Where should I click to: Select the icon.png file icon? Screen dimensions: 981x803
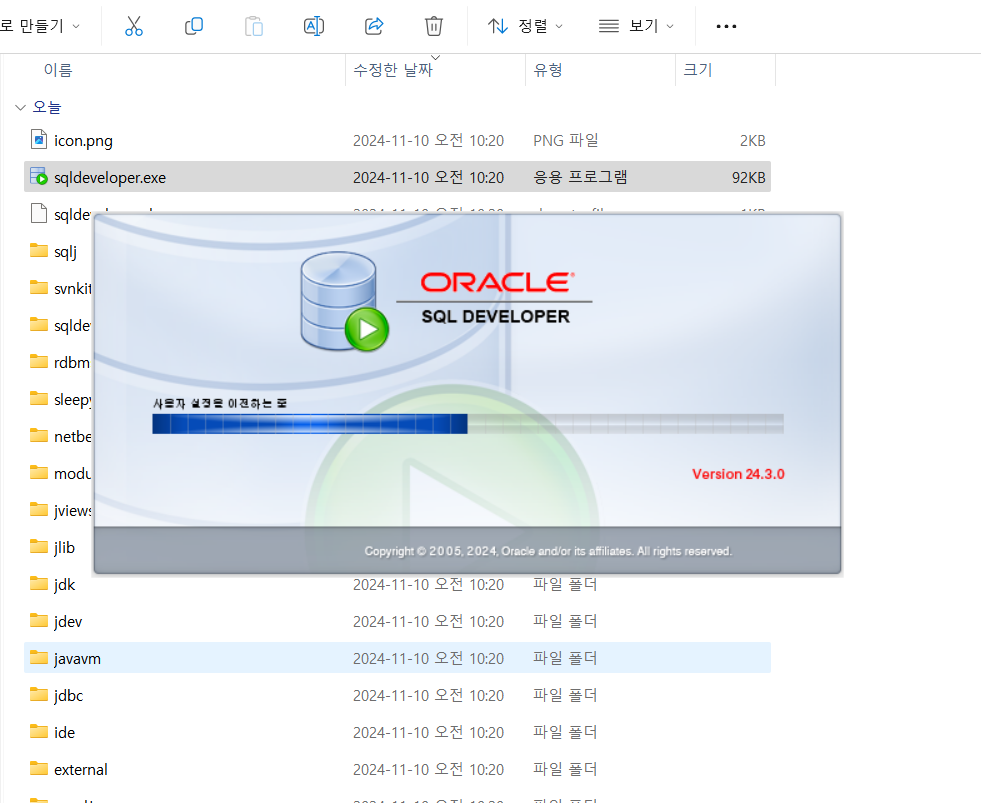tap(39, 140)
